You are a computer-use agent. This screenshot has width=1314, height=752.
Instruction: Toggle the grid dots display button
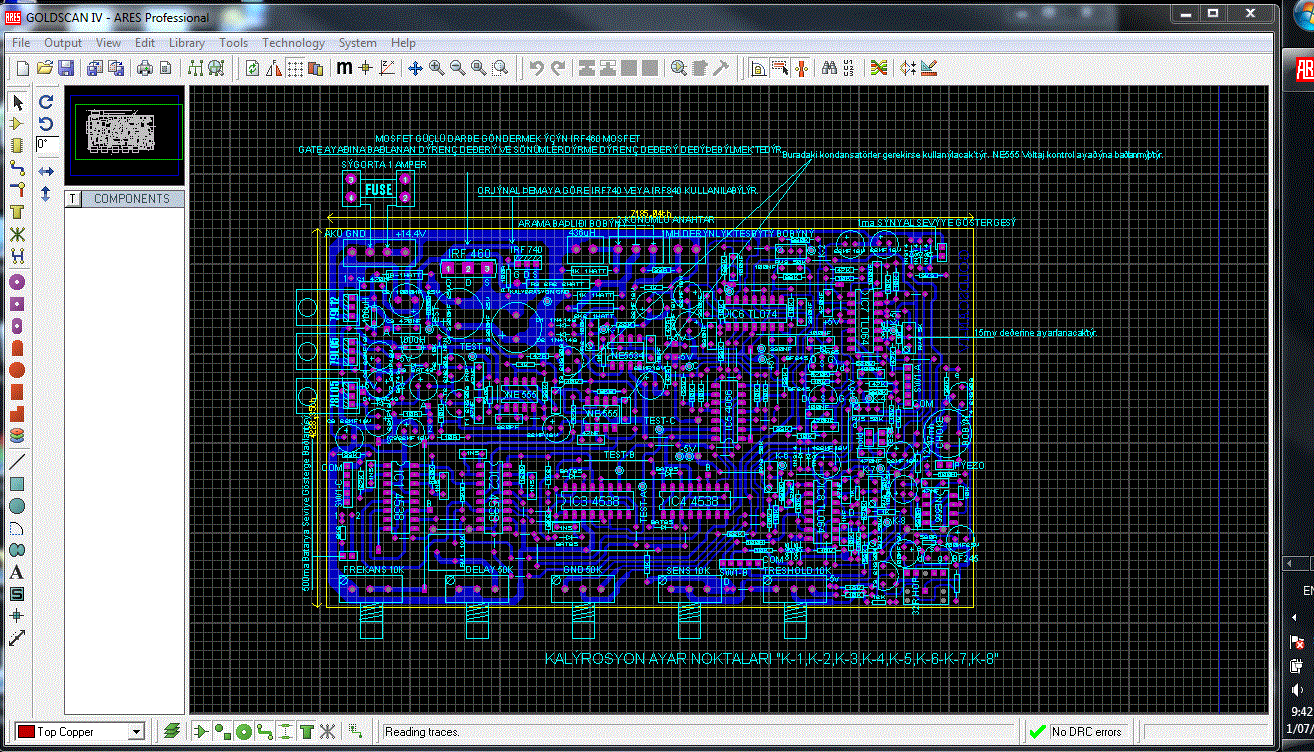tap(295, 68)
